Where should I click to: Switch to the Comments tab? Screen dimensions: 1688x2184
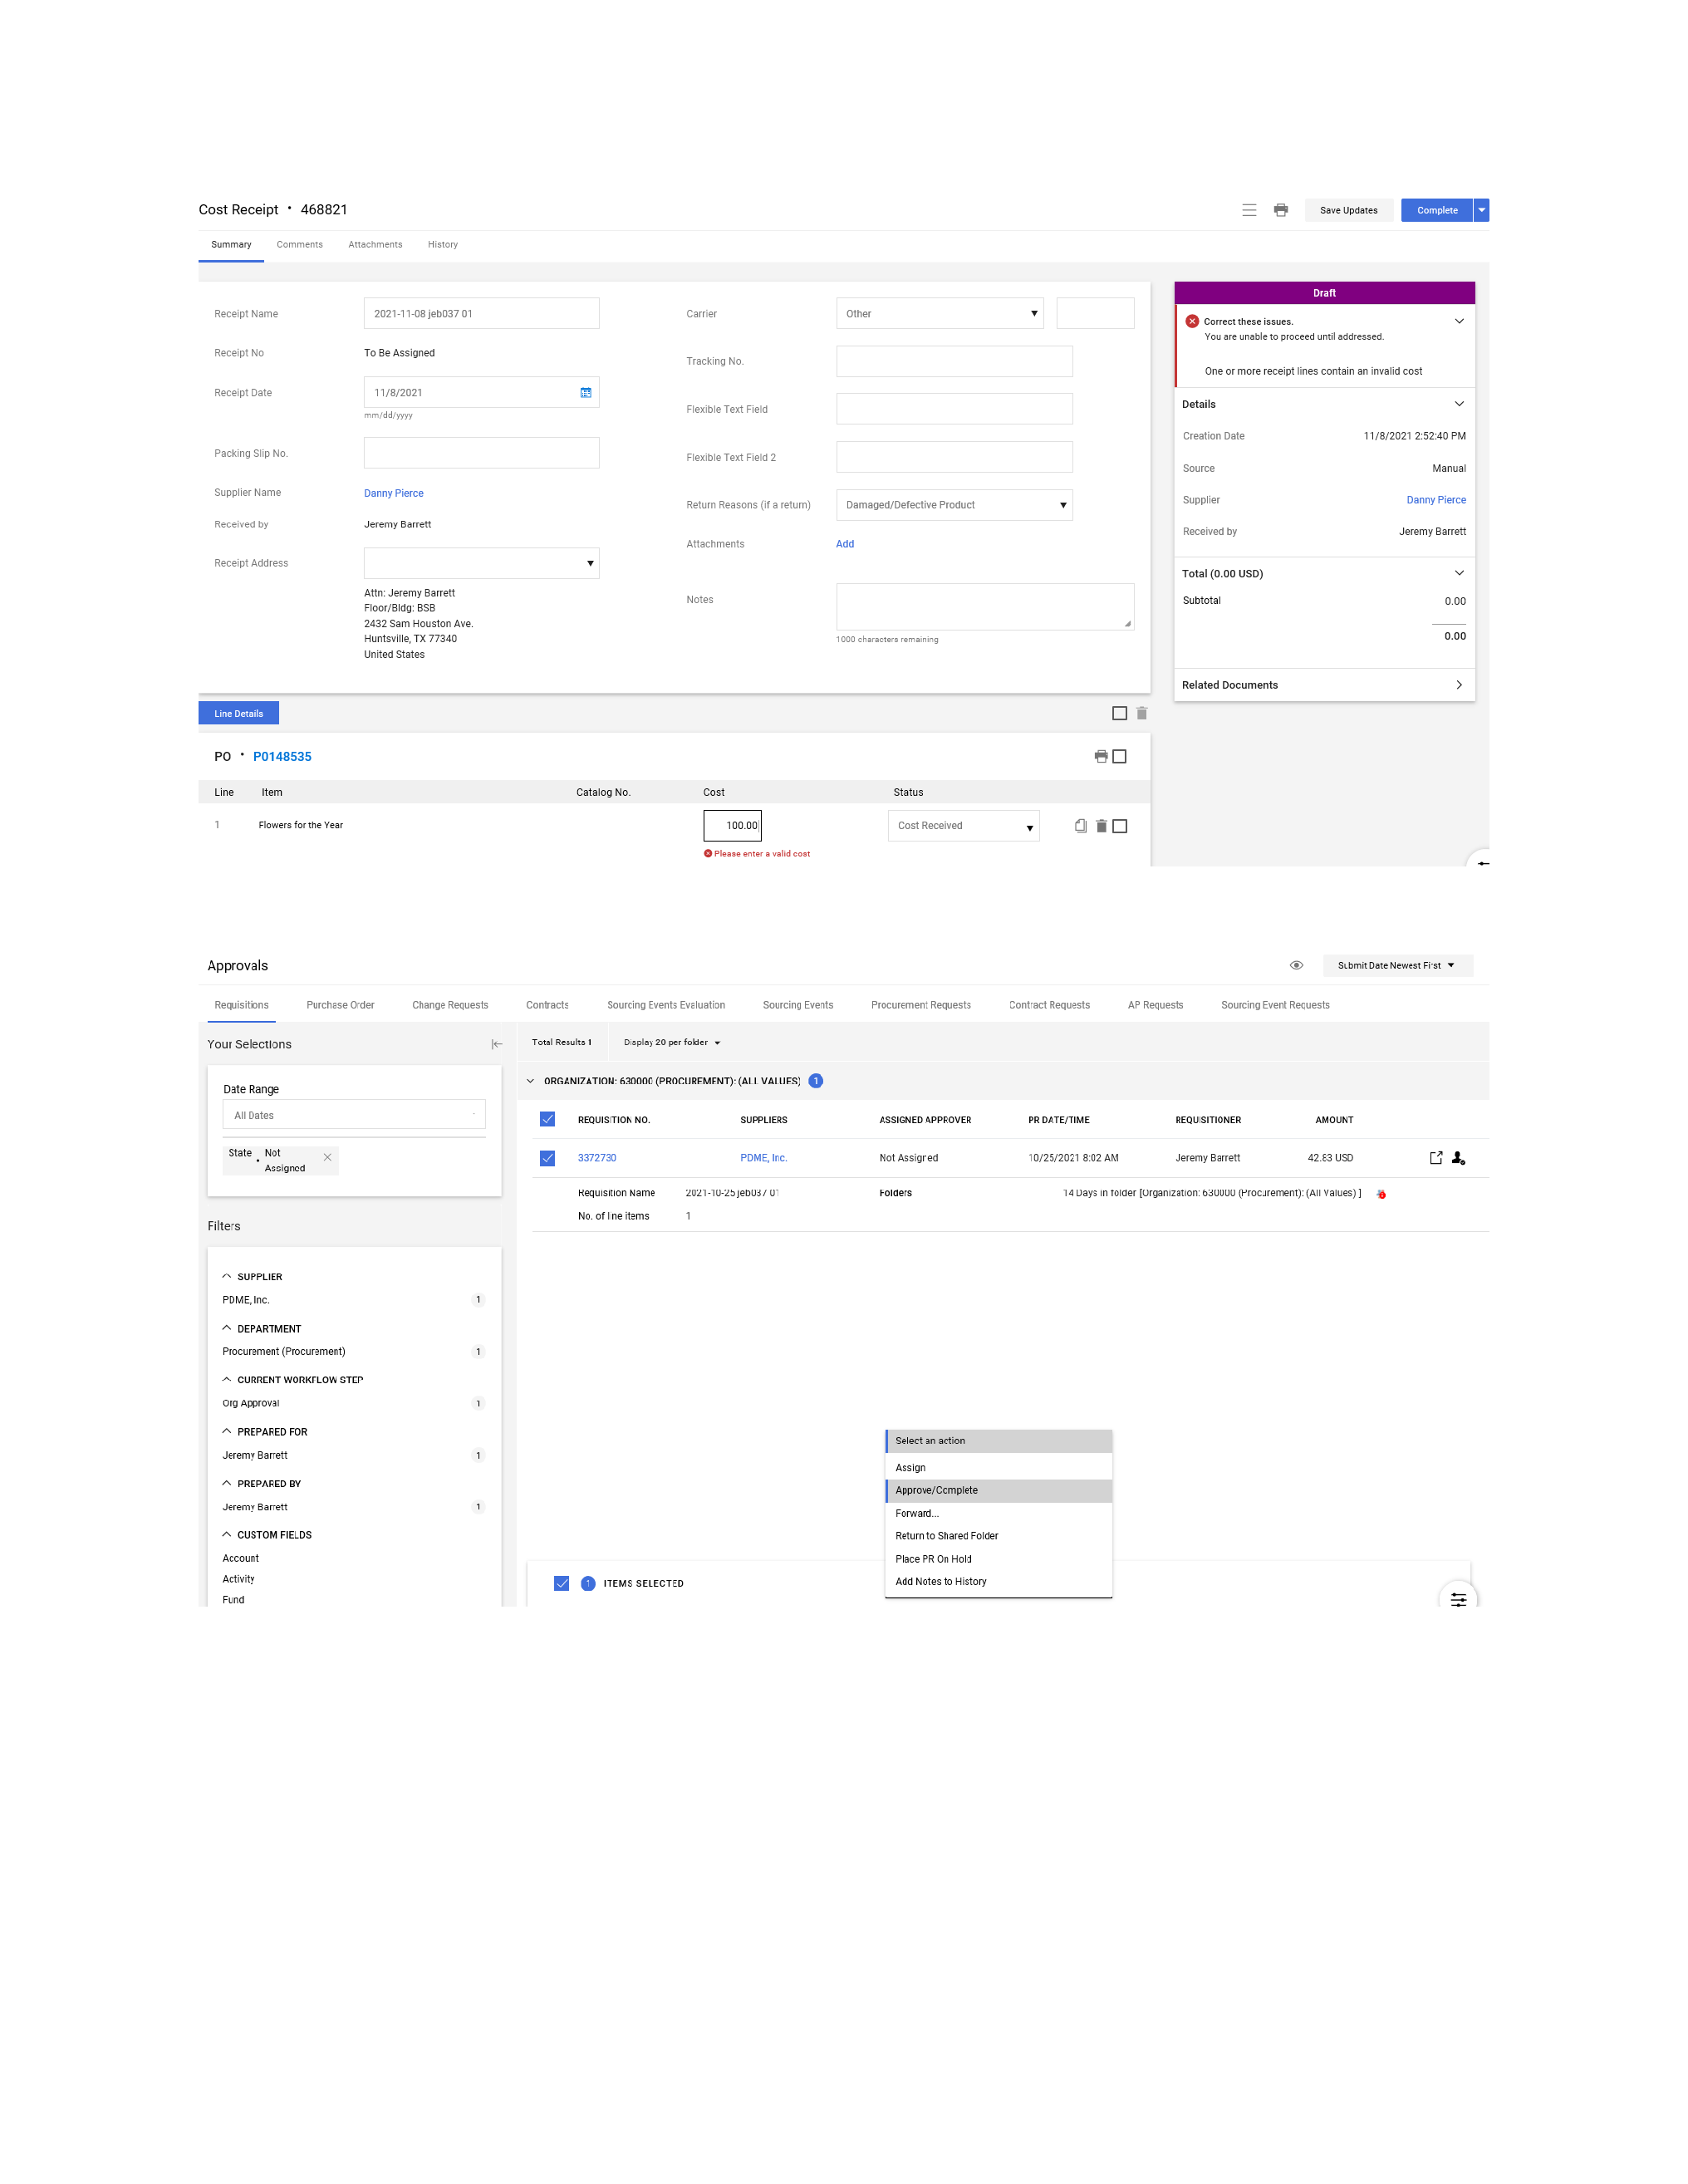(299, 245)
